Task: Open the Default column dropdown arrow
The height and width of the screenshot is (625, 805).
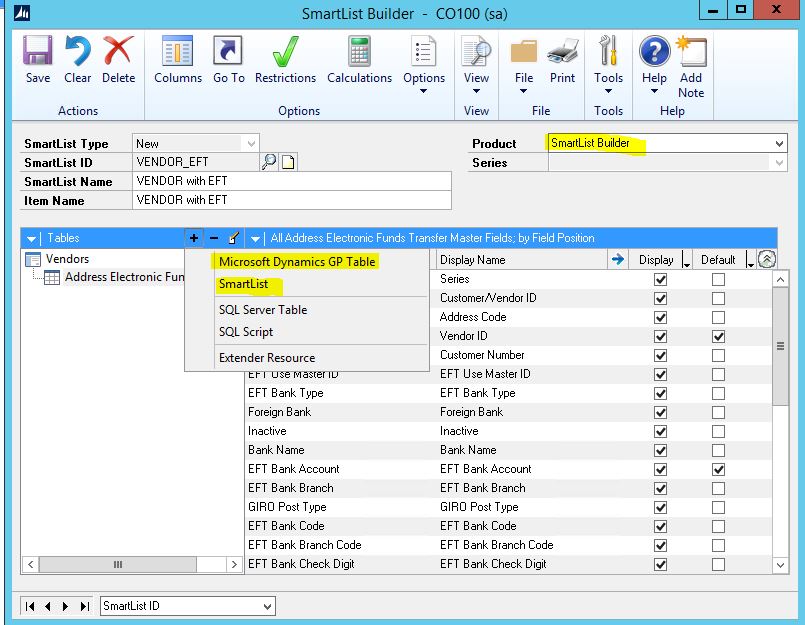Action: click(750, 261)
